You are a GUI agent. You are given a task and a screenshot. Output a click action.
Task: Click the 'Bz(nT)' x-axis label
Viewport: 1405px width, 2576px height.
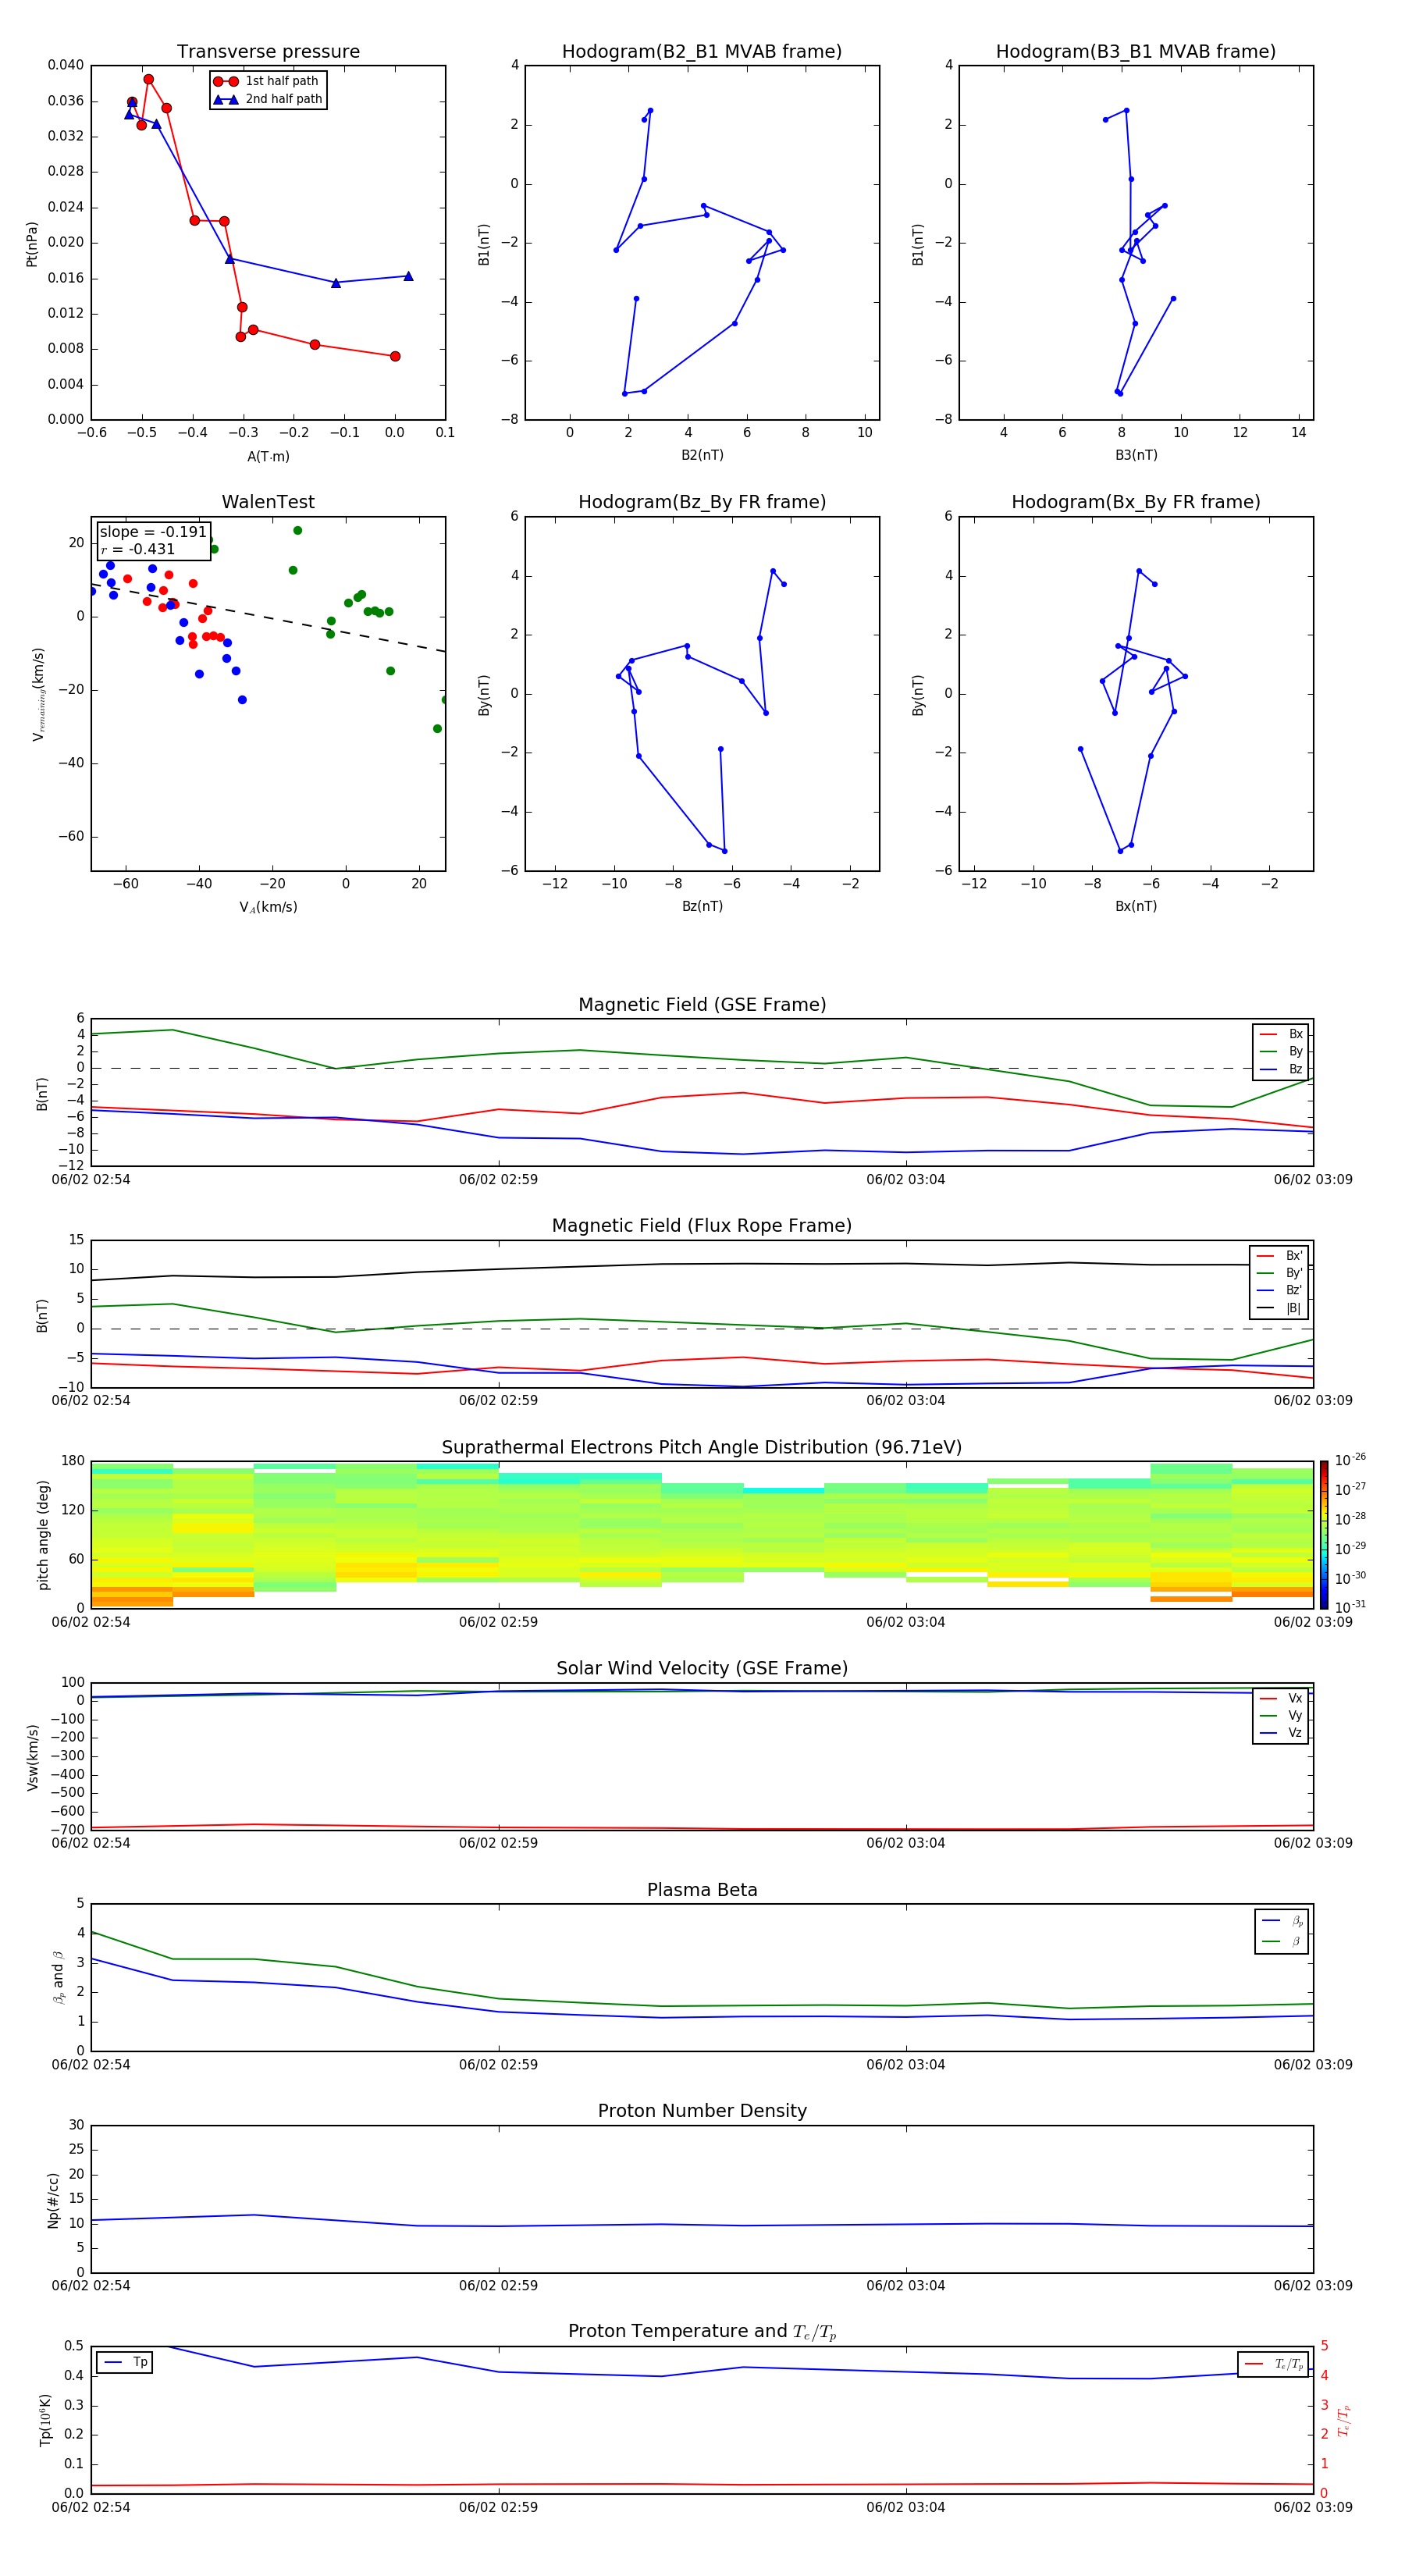click(702, 906)
